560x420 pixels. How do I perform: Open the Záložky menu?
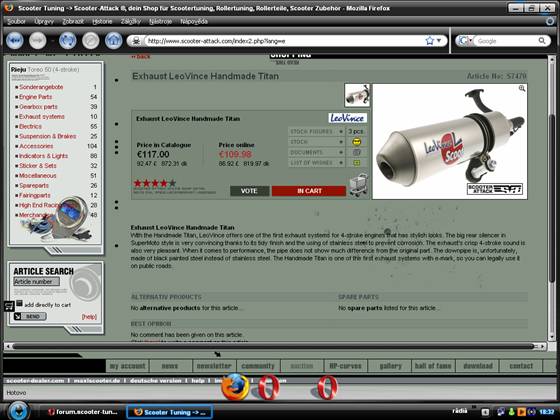click(x=130, y=21)
